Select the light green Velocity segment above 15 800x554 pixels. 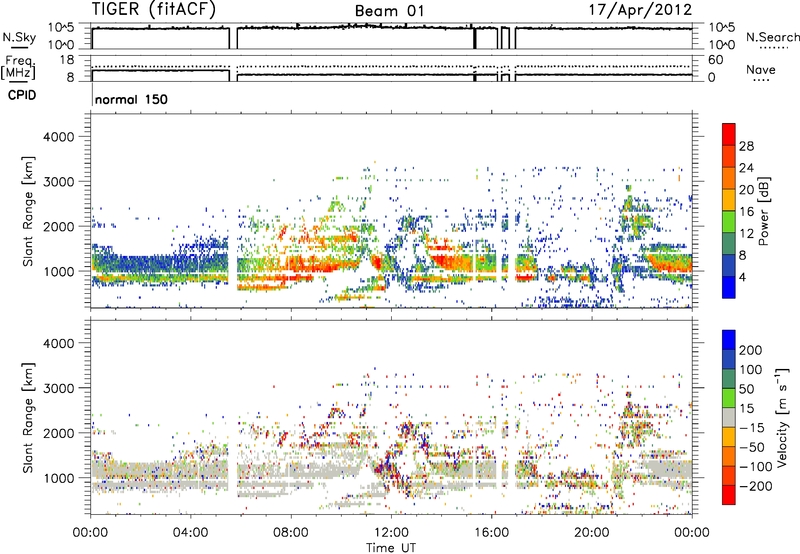(729, 398)
